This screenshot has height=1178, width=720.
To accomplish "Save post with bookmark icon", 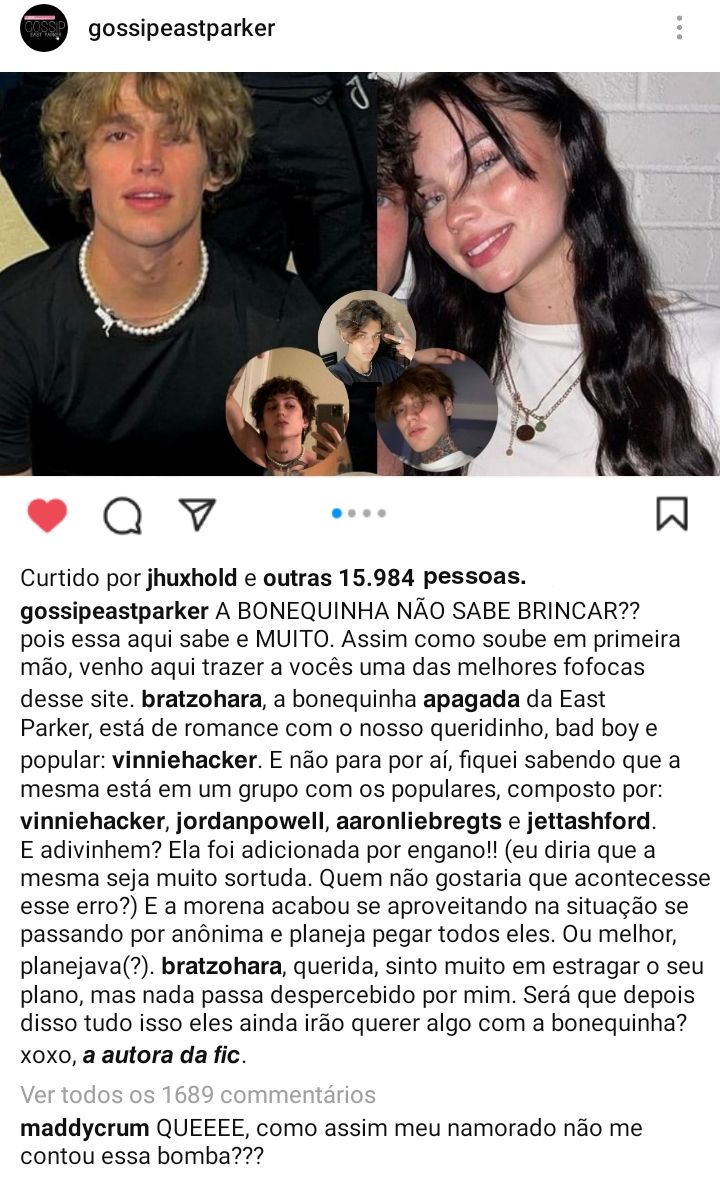I will (672, 514).
